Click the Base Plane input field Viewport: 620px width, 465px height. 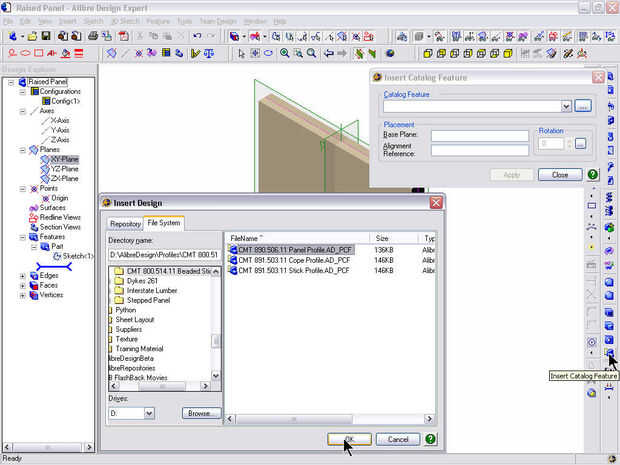480,136
